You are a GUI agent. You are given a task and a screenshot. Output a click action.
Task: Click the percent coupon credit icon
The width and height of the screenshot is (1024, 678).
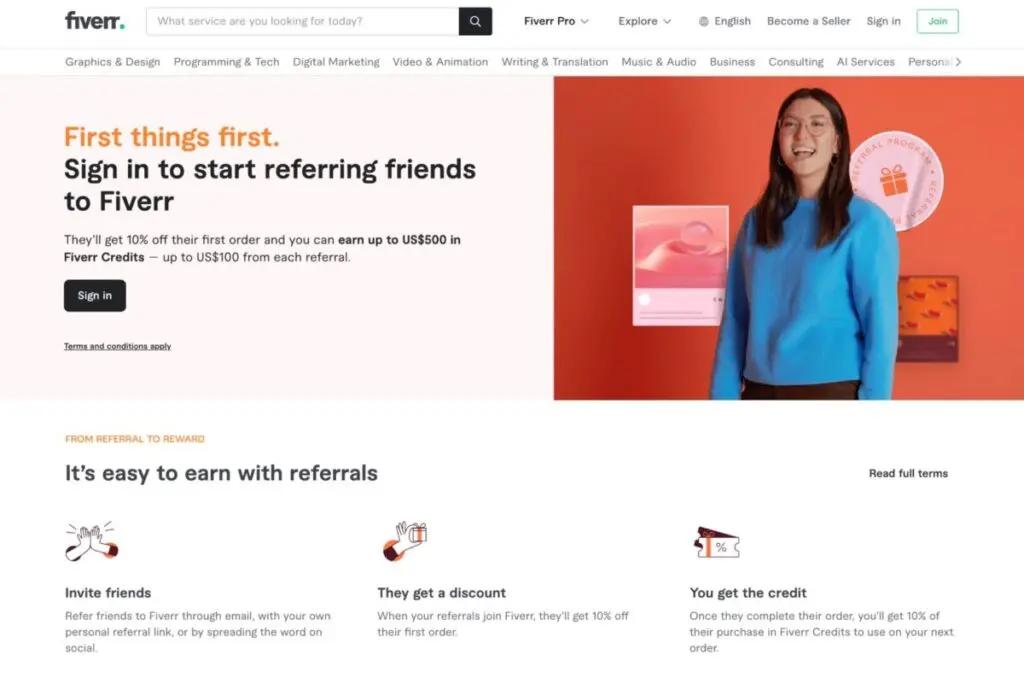716,543
